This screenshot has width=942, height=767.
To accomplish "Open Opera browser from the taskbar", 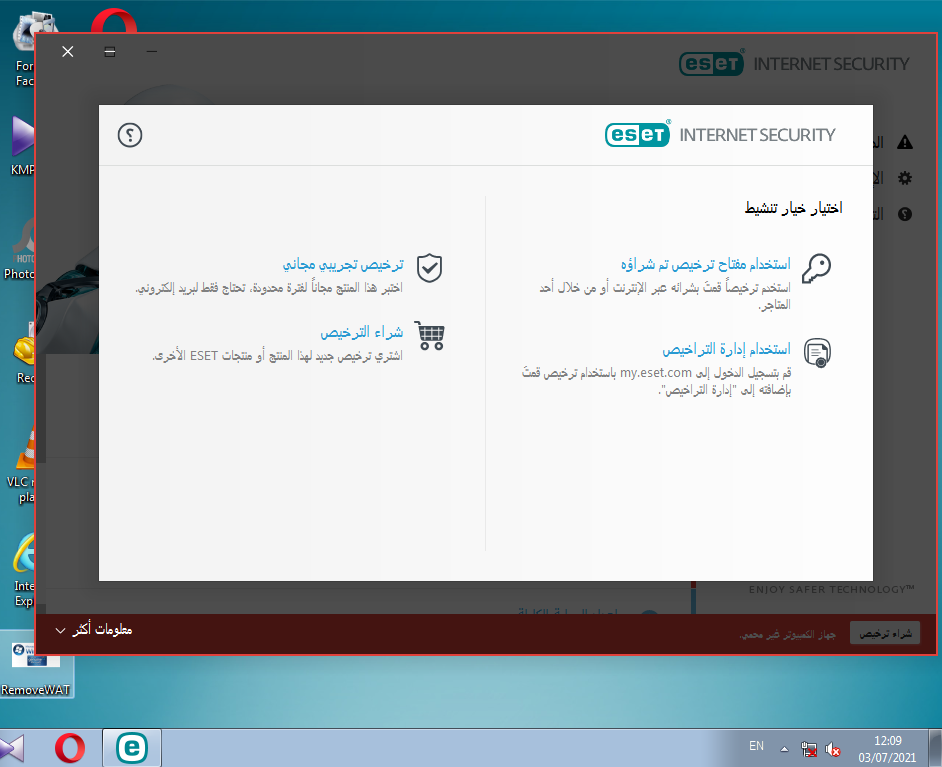I will pyautogui.click(x=70, y=748).
